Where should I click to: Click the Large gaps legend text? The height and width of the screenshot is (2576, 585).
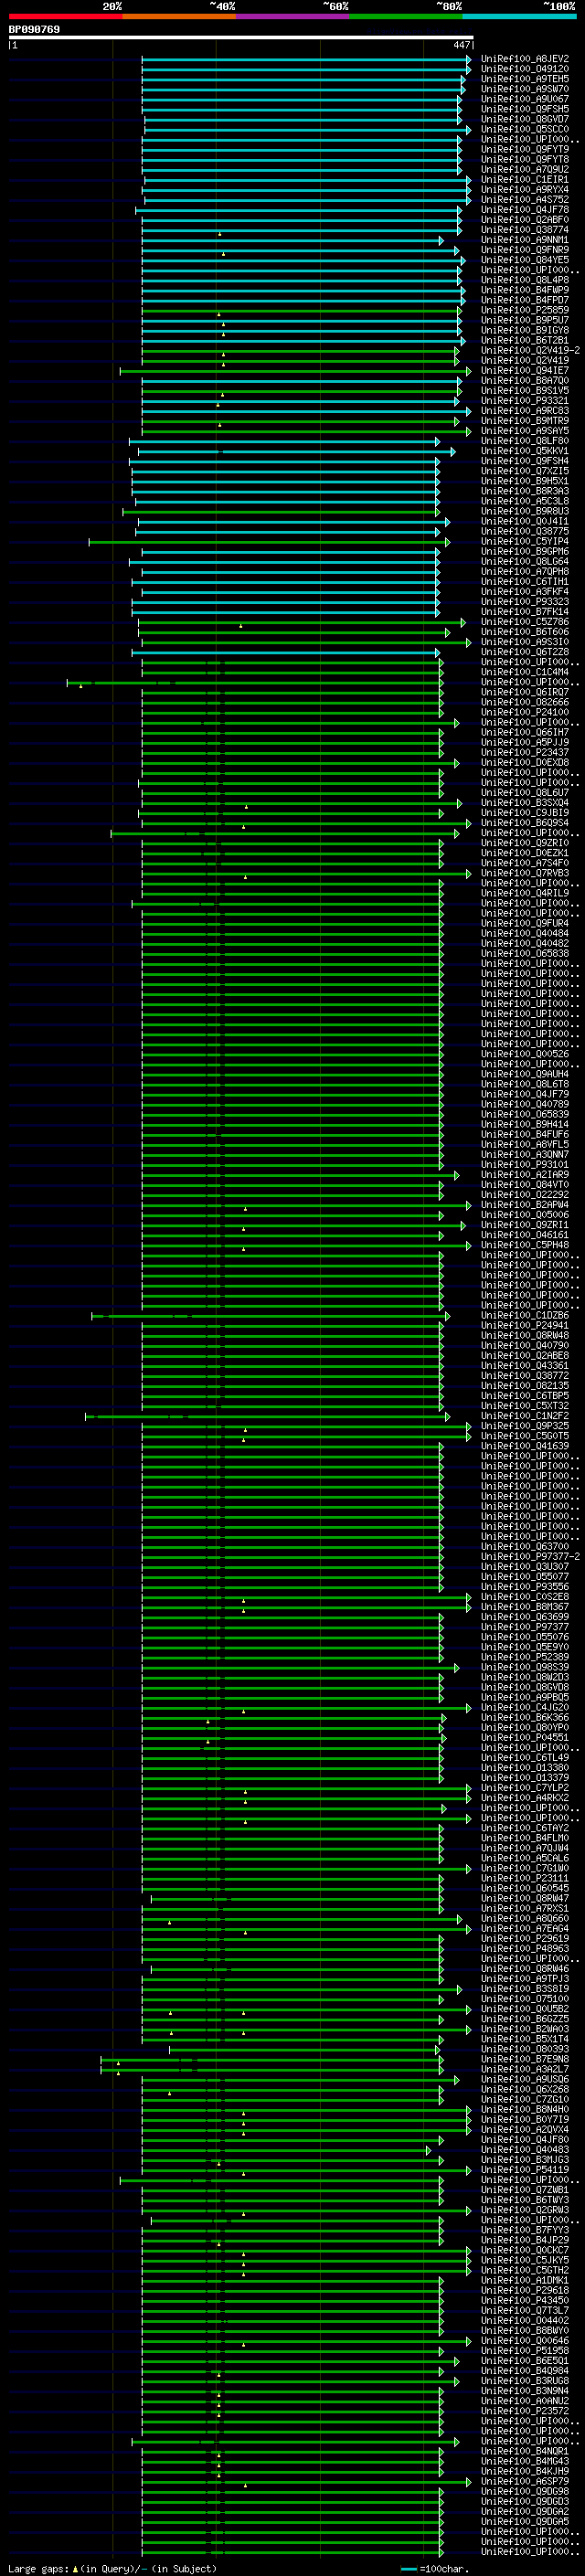[112, 2569]
